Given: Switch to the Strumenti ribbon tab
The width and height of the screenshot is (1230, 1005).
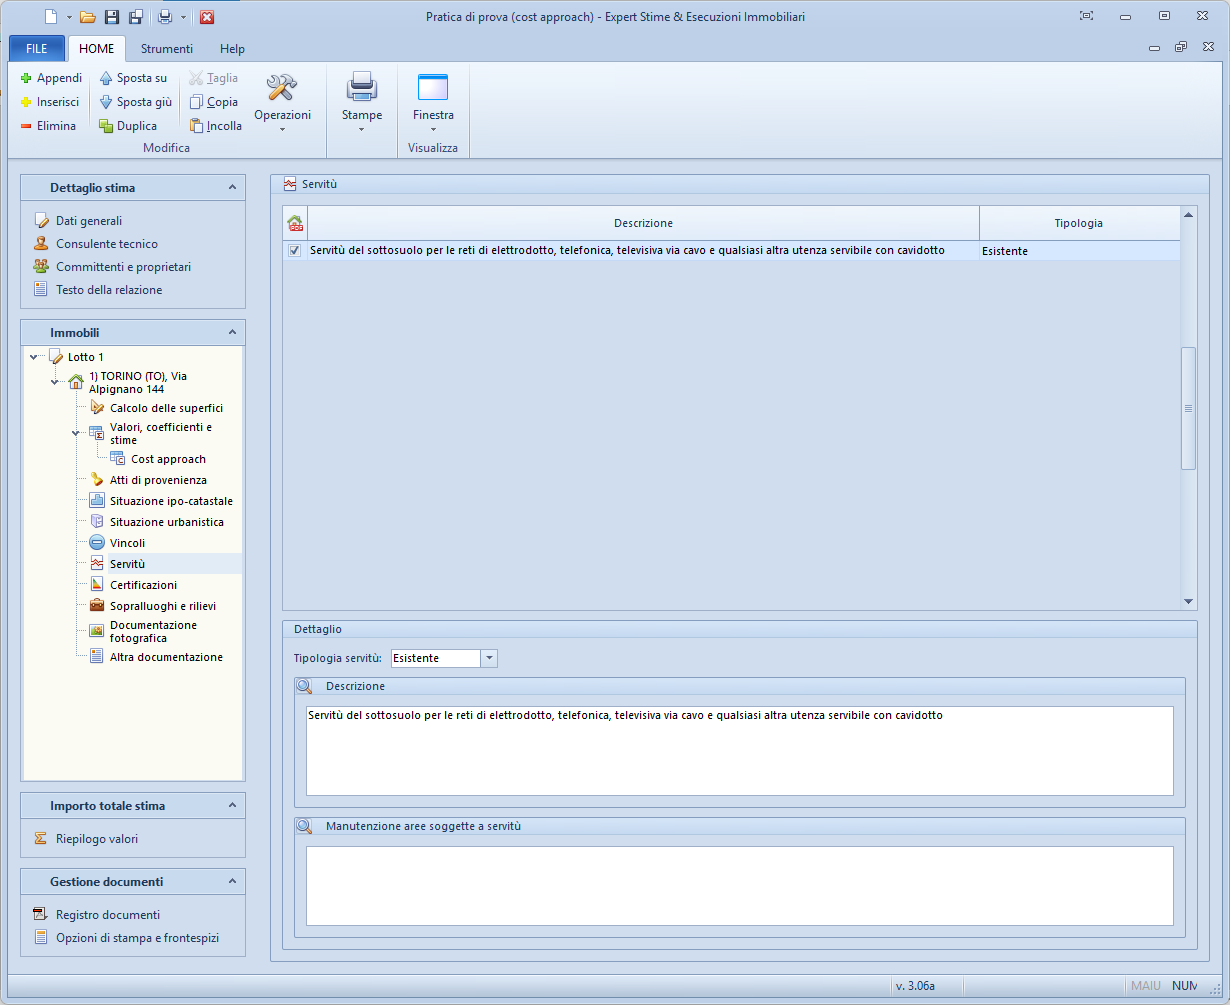Looking at the screenshot, I should (x=167, y=49).
